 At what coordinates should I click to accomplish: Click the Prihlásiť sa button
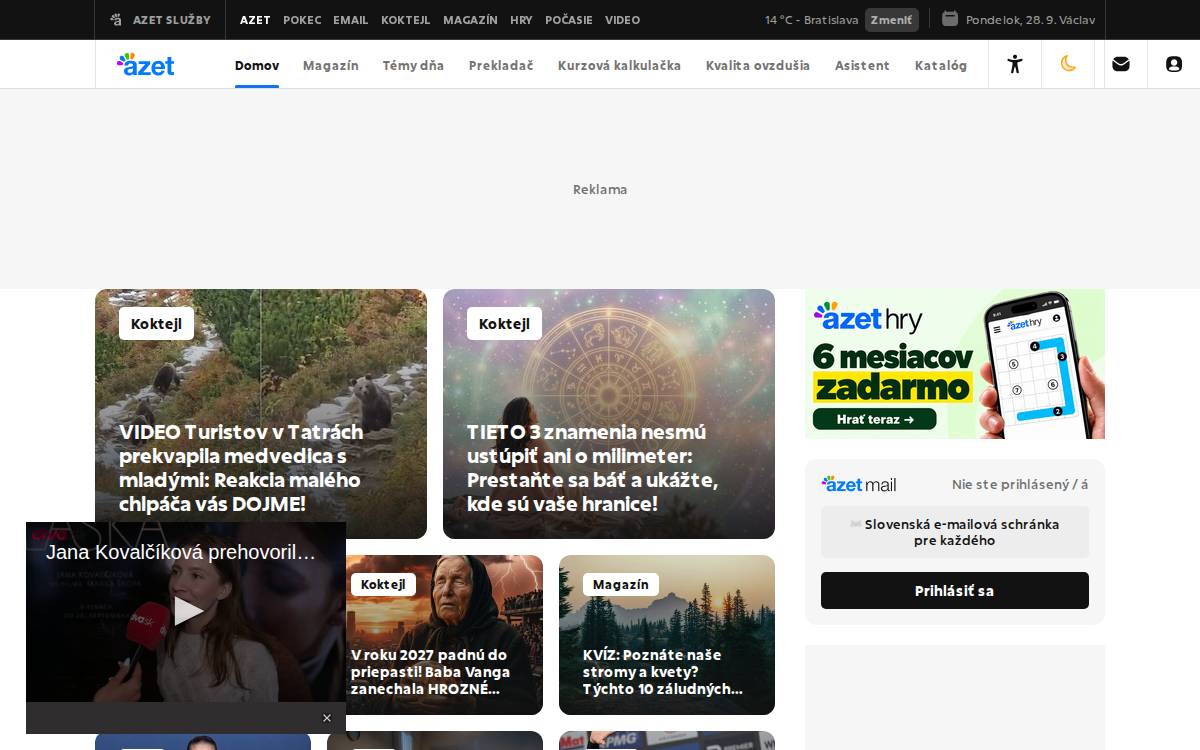point(955,591)
